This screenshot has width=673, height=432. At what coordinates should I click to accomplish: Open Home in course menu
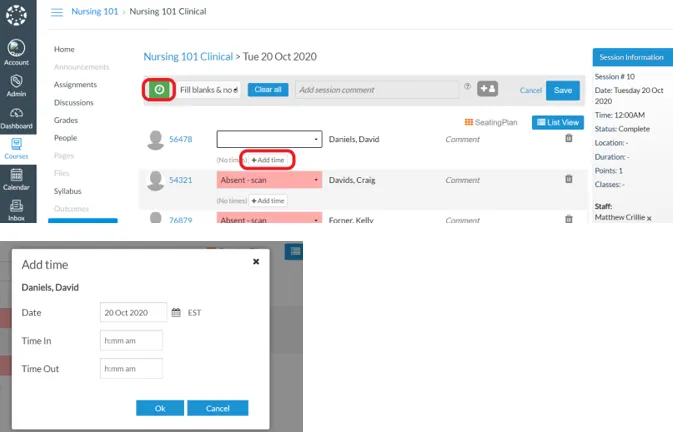[x=64, y=49]
